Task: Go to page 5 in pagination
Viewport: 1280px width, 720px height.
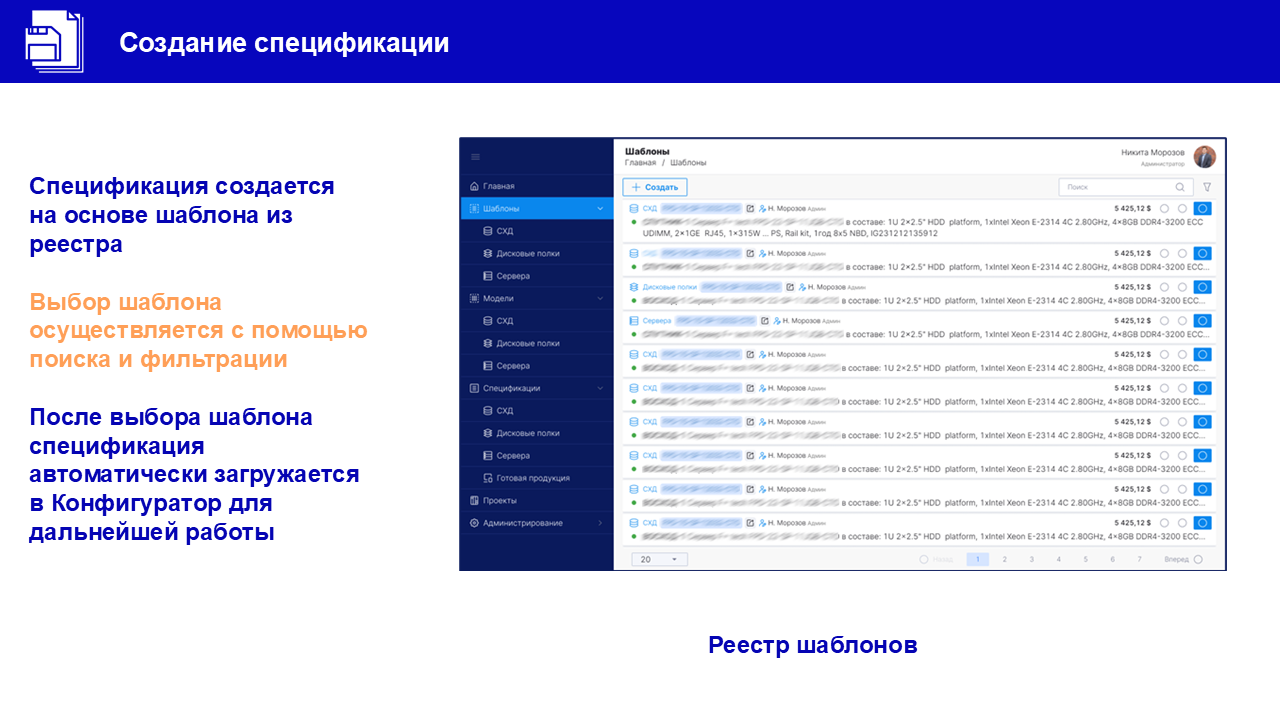Action: [1085, 559]
